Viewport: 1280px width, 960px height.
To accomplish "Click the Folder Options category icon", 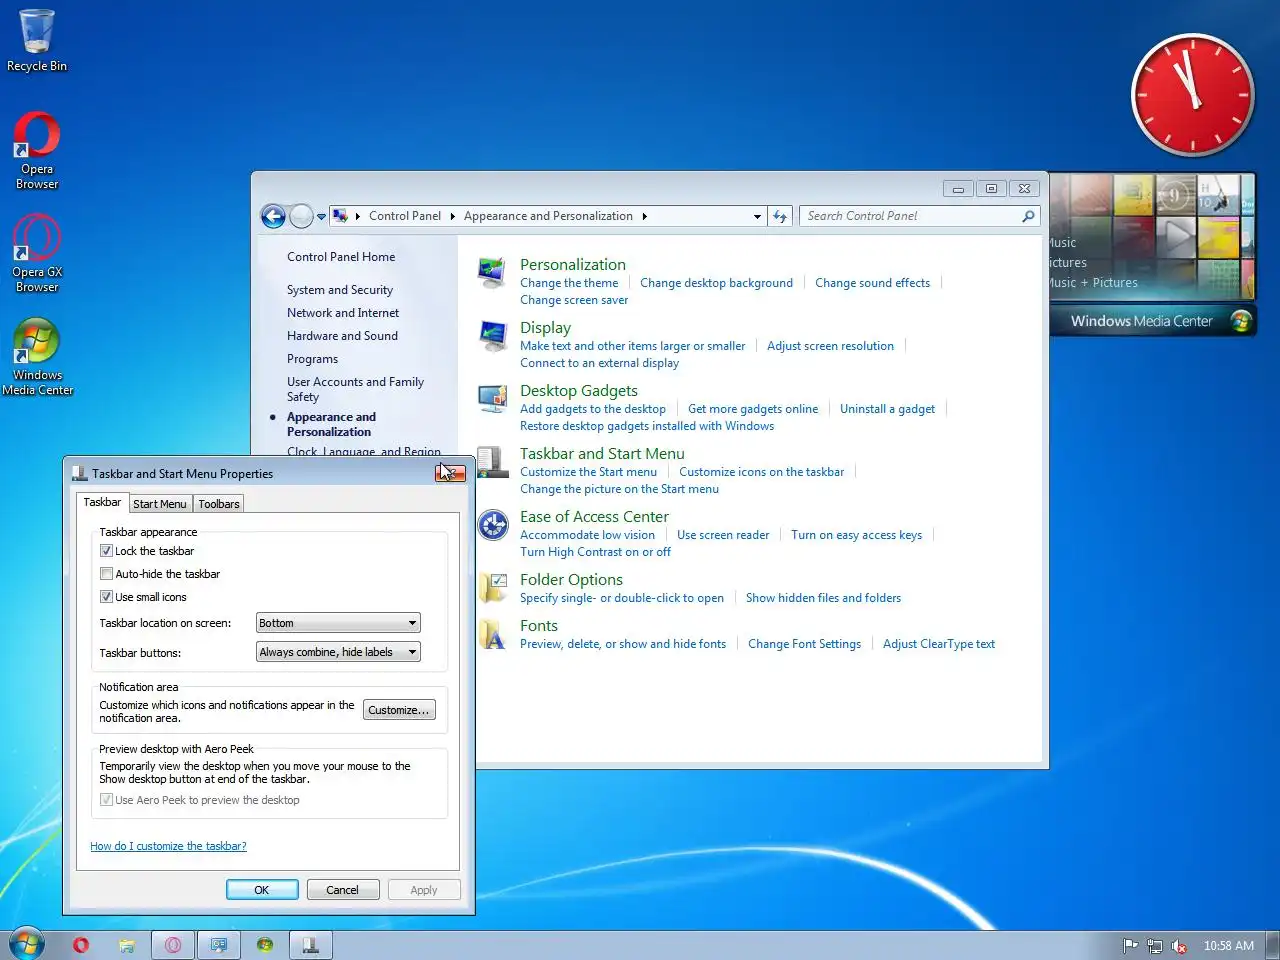I will click(492, 587).
